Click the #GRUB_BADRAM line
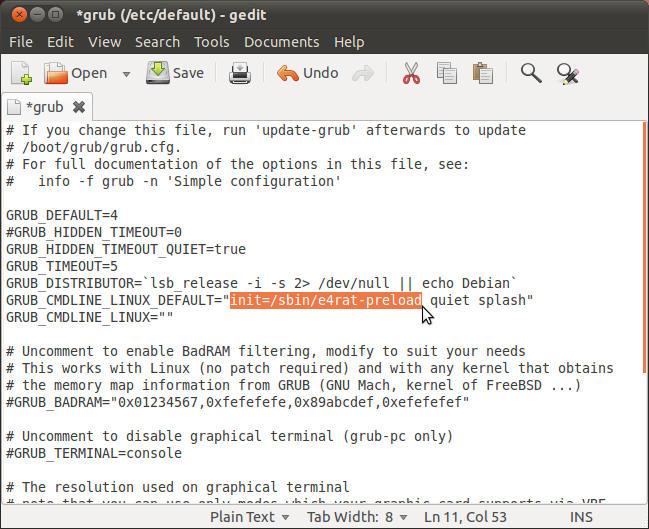The width and height of the screenshot is (649, 529). (x=238, y=402)
